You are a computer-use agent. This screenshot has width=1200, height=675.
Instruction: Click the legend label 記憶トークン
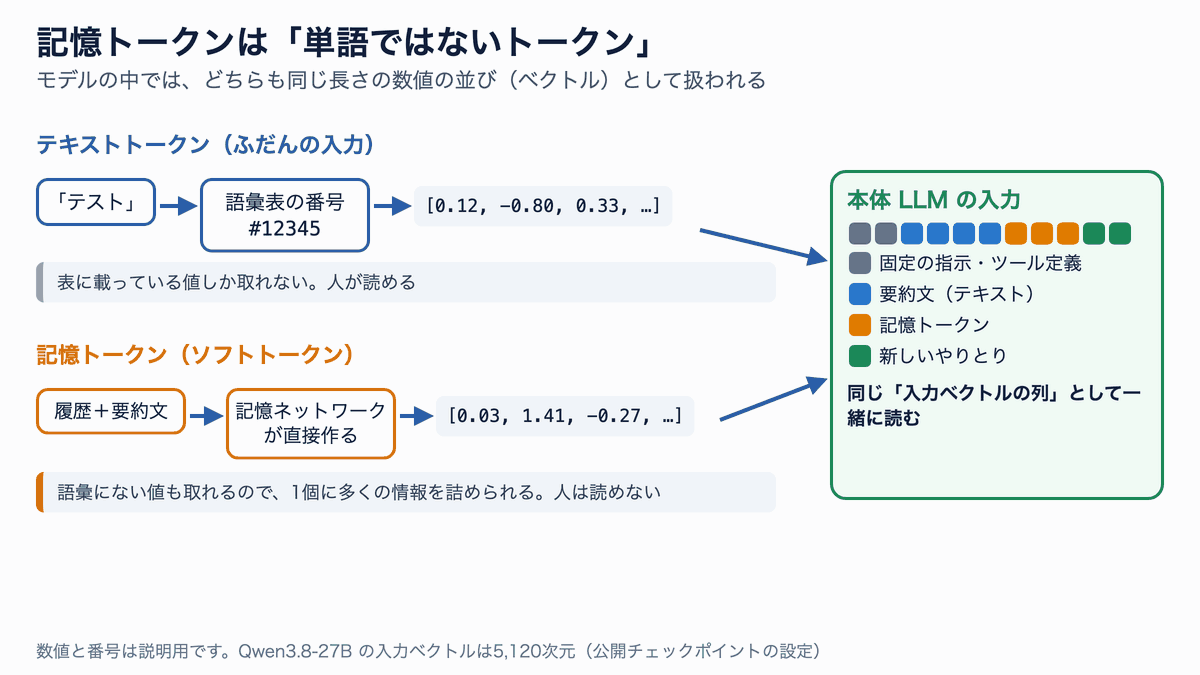coord(934,325)
